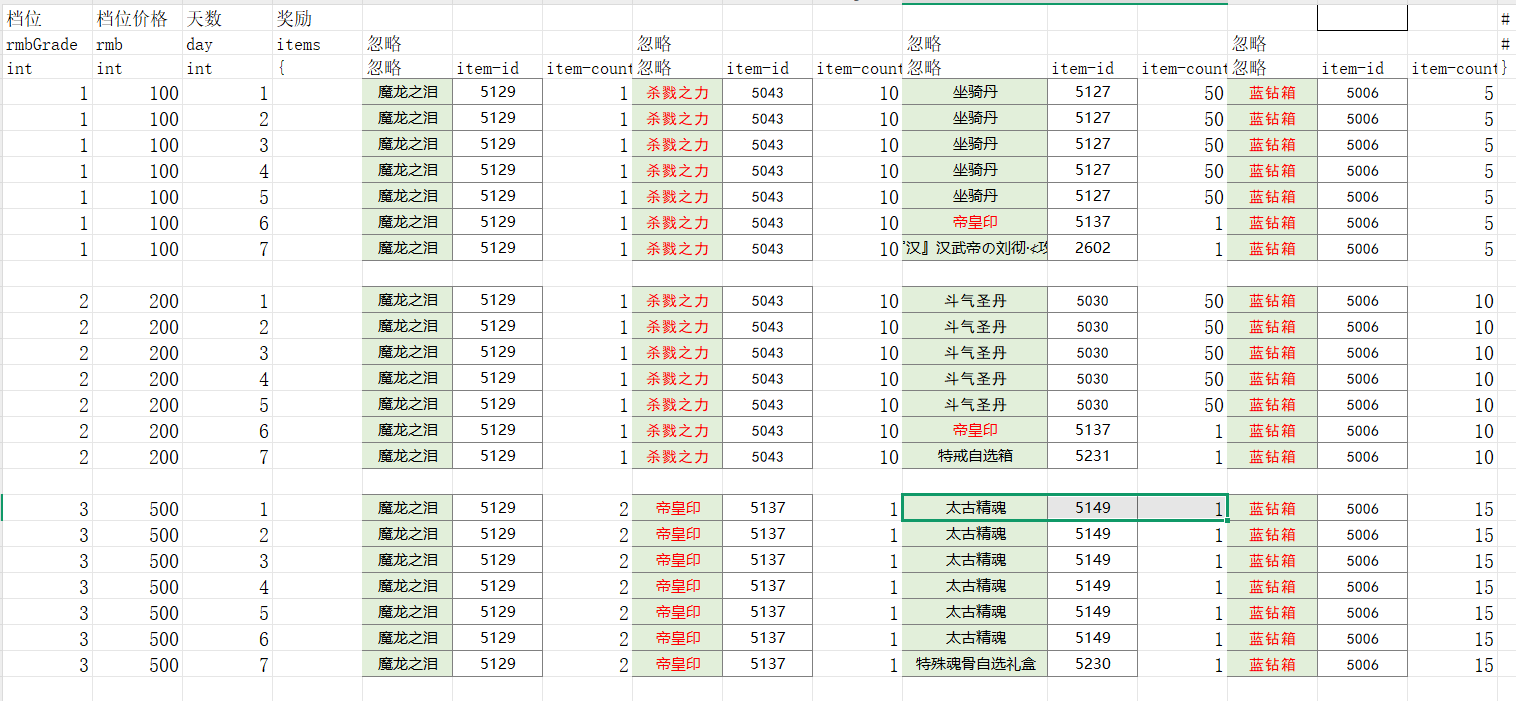Click the "天数" header cell
The image size is (1516, 701).
coord(227,18)
